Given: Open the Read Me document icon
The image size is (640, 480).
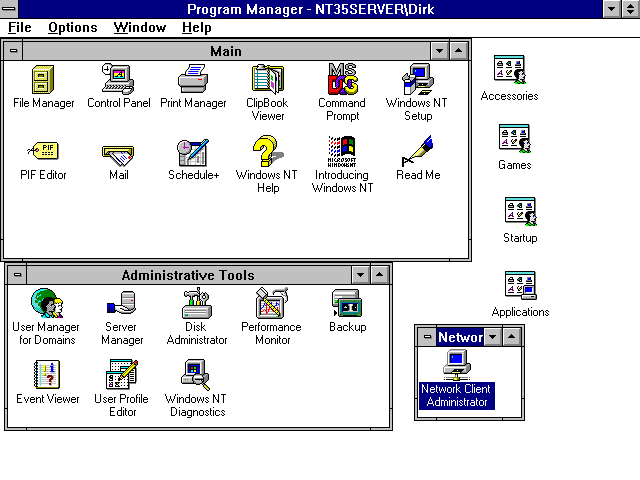Looking at the screenshot, I should coord(417,151).
